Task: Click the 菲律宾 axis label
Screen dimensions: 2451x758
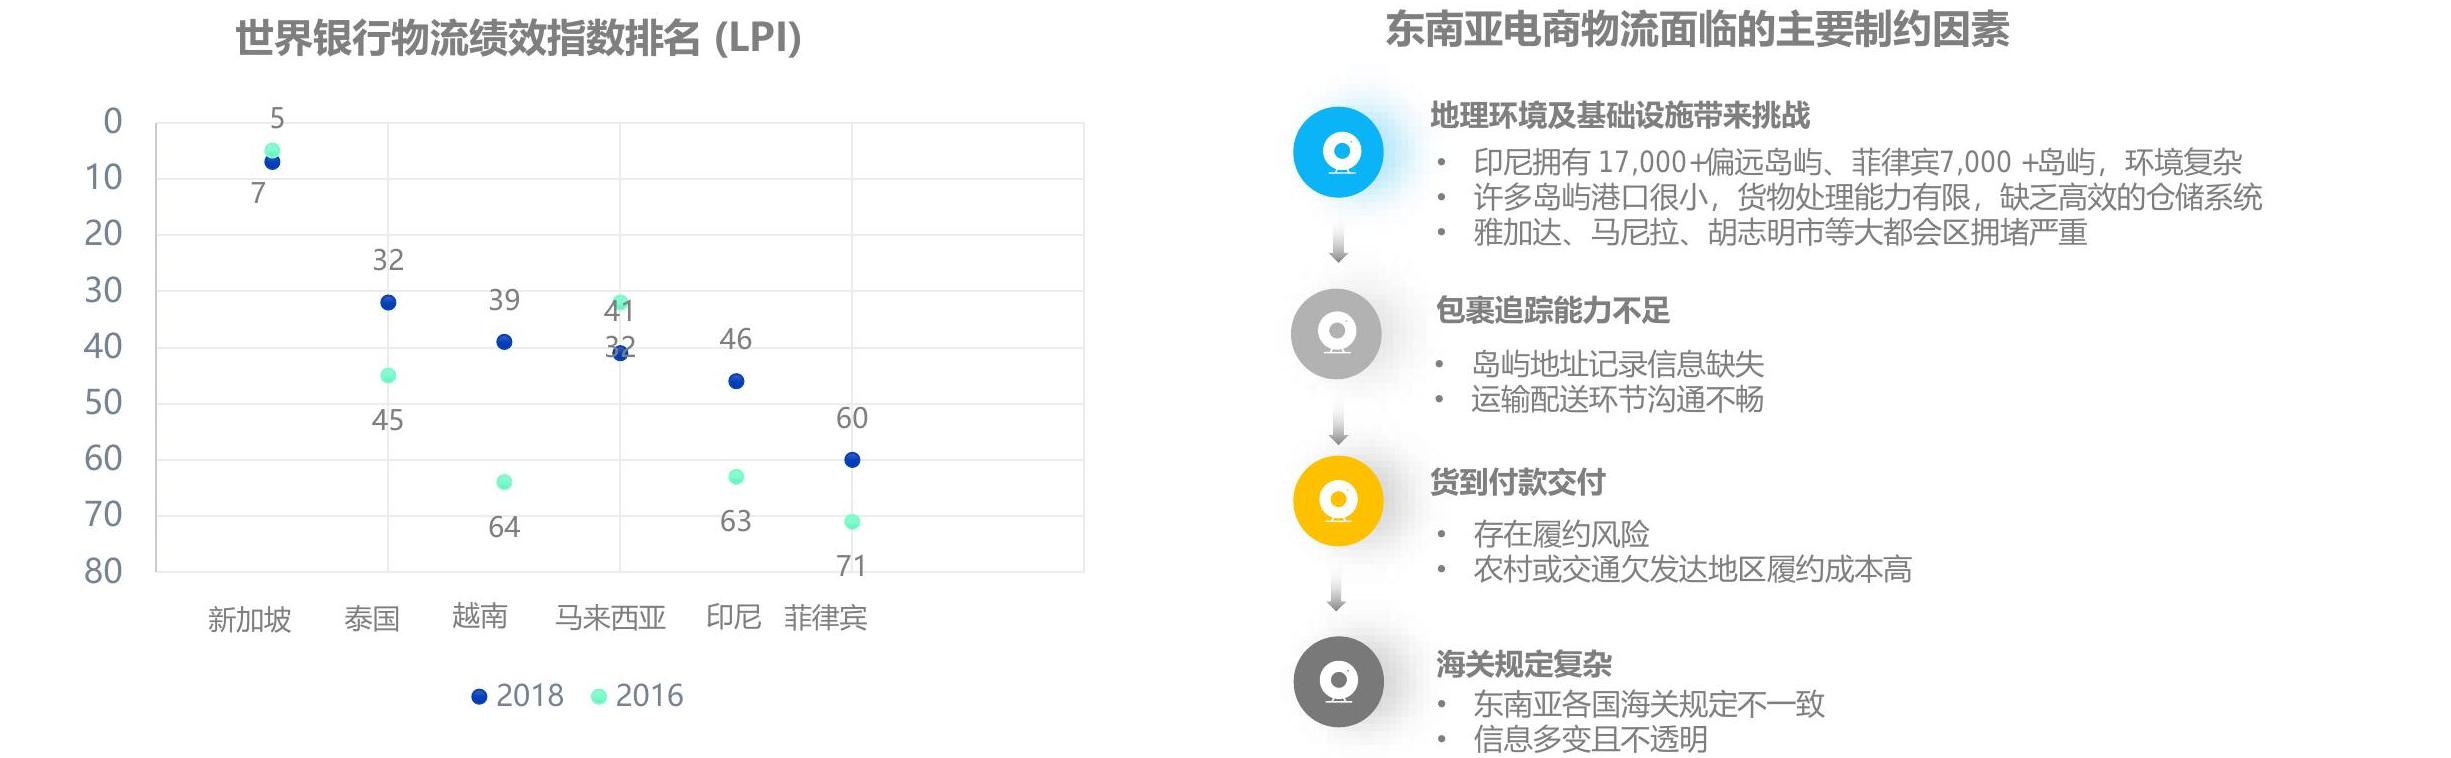Action: pos(825,618)
